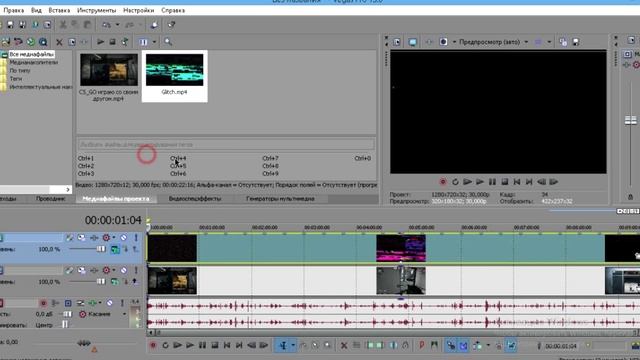Select the Теги folder
Viewport: 640px width, 360px height.
tap(16, 79)
